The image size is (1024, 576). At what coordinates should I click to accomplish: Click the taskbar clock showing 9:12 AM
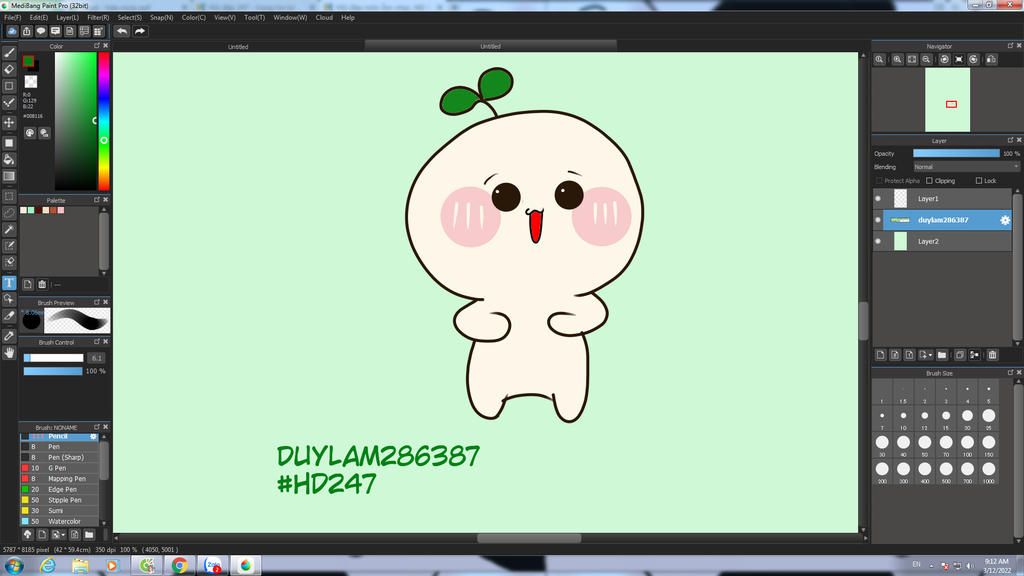[x=997, y=566]
